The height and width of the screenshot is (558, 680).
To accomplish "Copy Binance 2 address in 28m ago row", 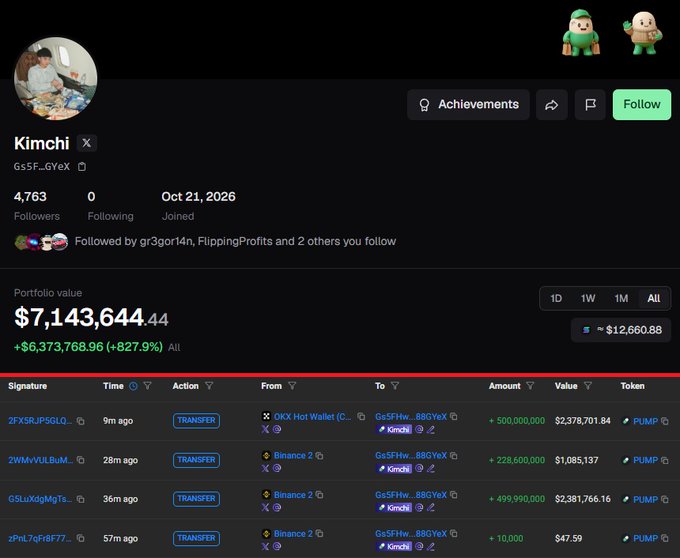I will [x=320, y=456].
